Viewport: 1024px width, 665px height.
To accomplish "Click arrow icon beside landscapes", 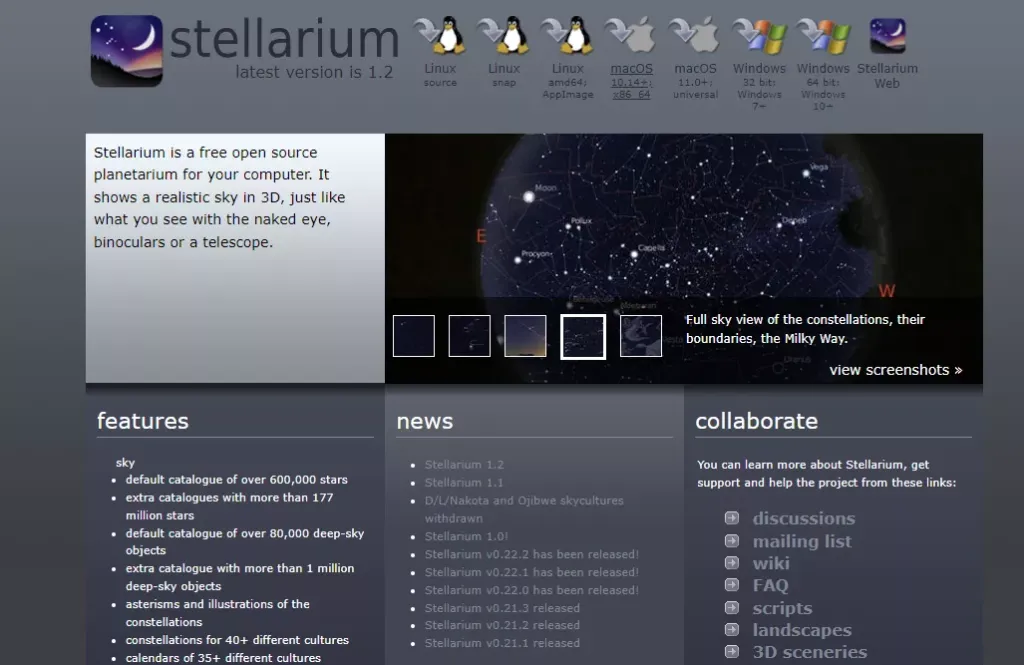I will [x=731, y=630].
